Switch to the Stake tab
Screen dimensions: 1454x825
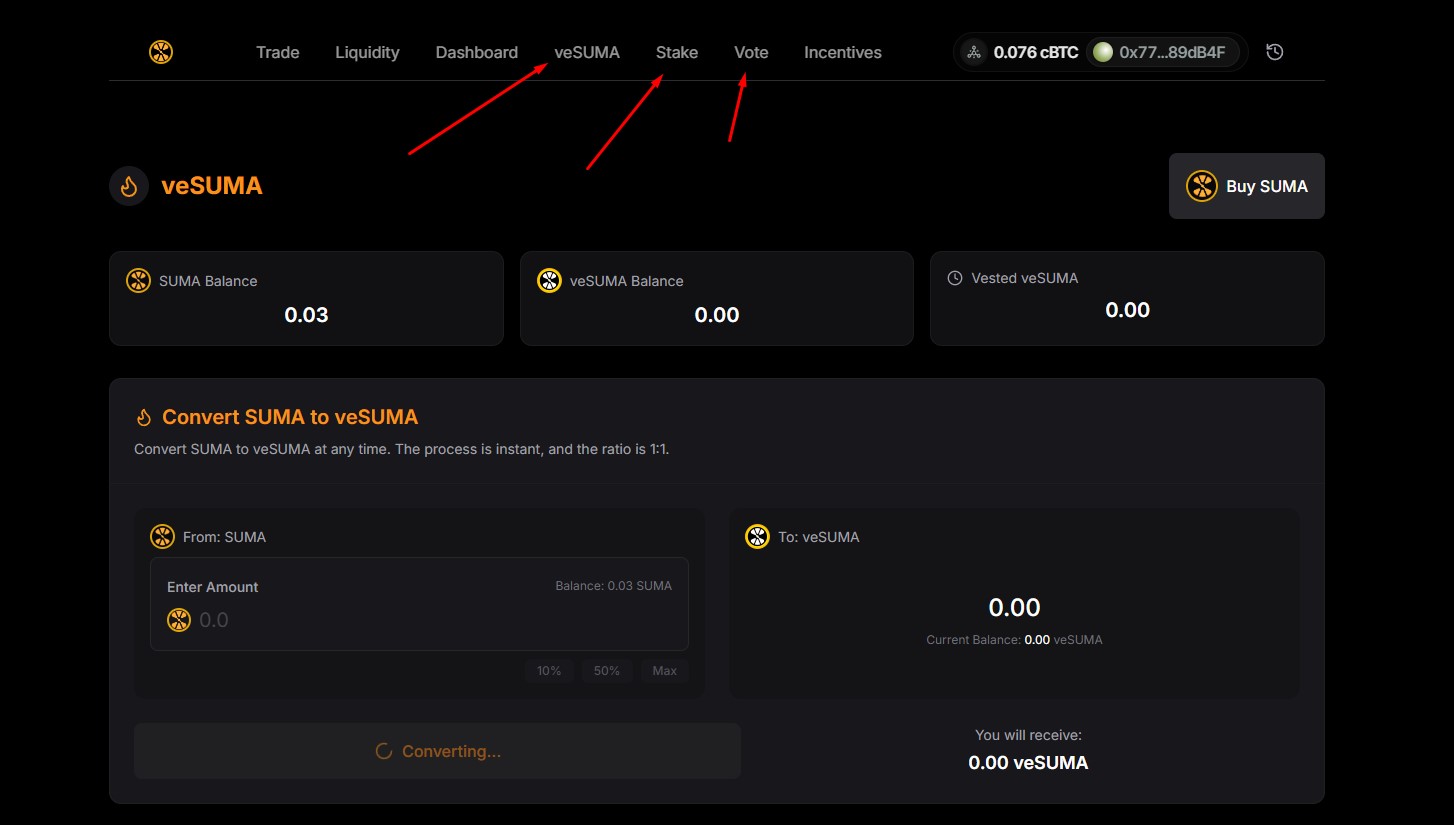677,52
